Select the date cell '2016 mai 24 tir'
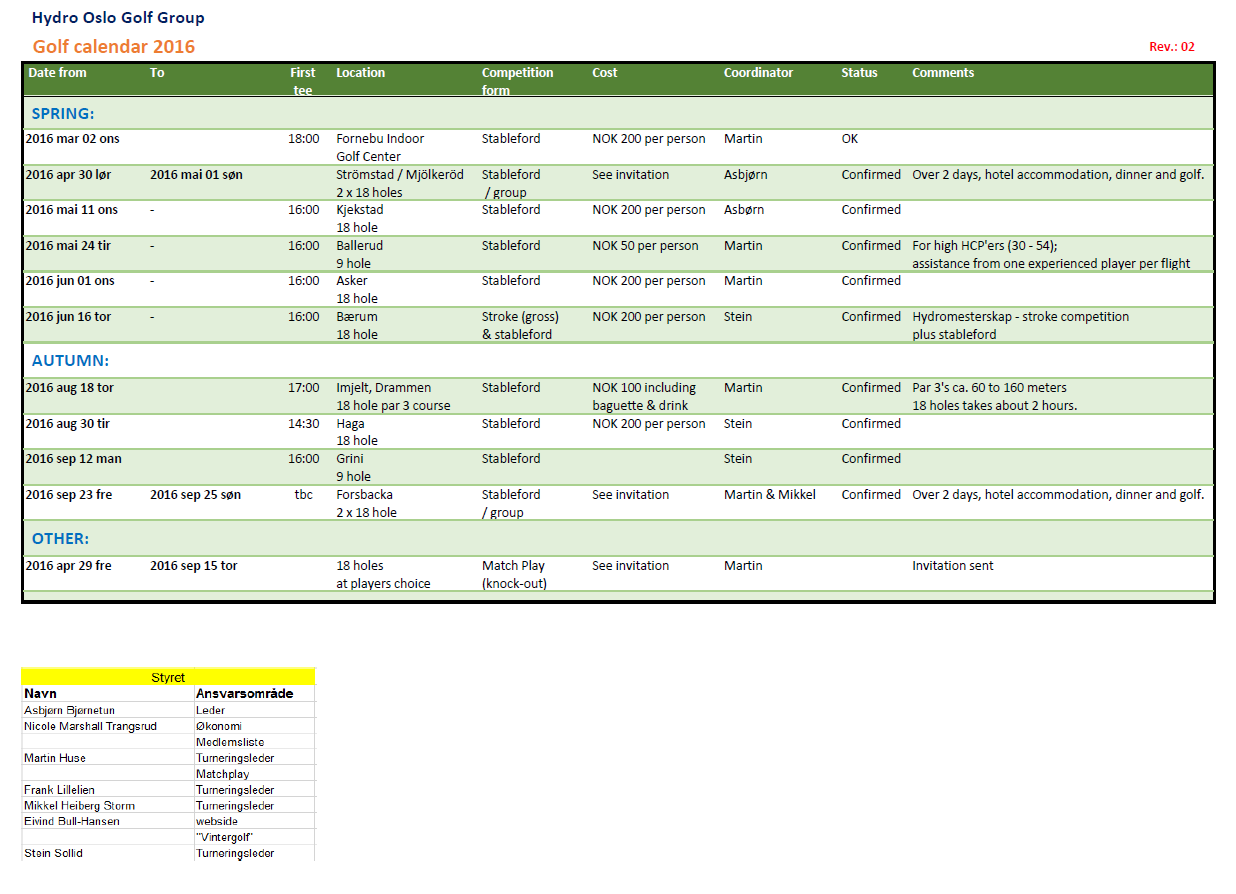The image size is (1236, 894). tap(69, 246)
